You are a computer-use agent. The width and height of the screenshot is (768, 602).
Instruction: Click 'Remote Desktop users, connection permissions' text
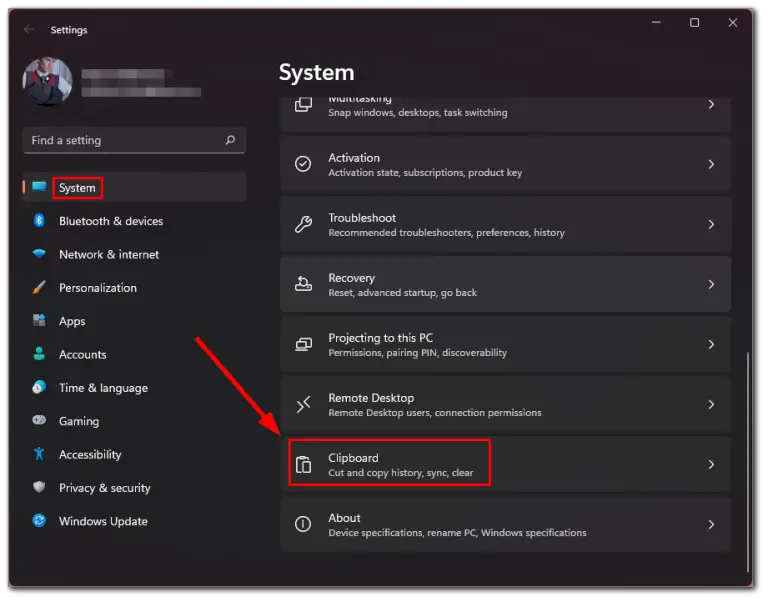(x=435, y=413)
